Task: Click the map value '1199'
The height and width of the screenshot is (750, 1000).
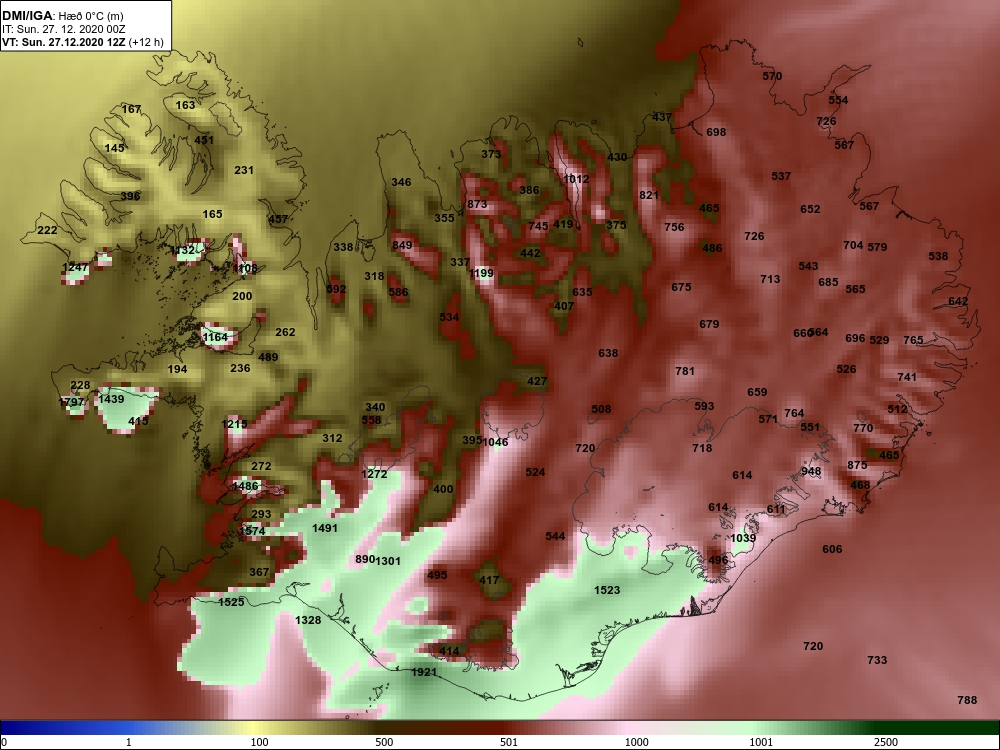Action: point(482,273)
